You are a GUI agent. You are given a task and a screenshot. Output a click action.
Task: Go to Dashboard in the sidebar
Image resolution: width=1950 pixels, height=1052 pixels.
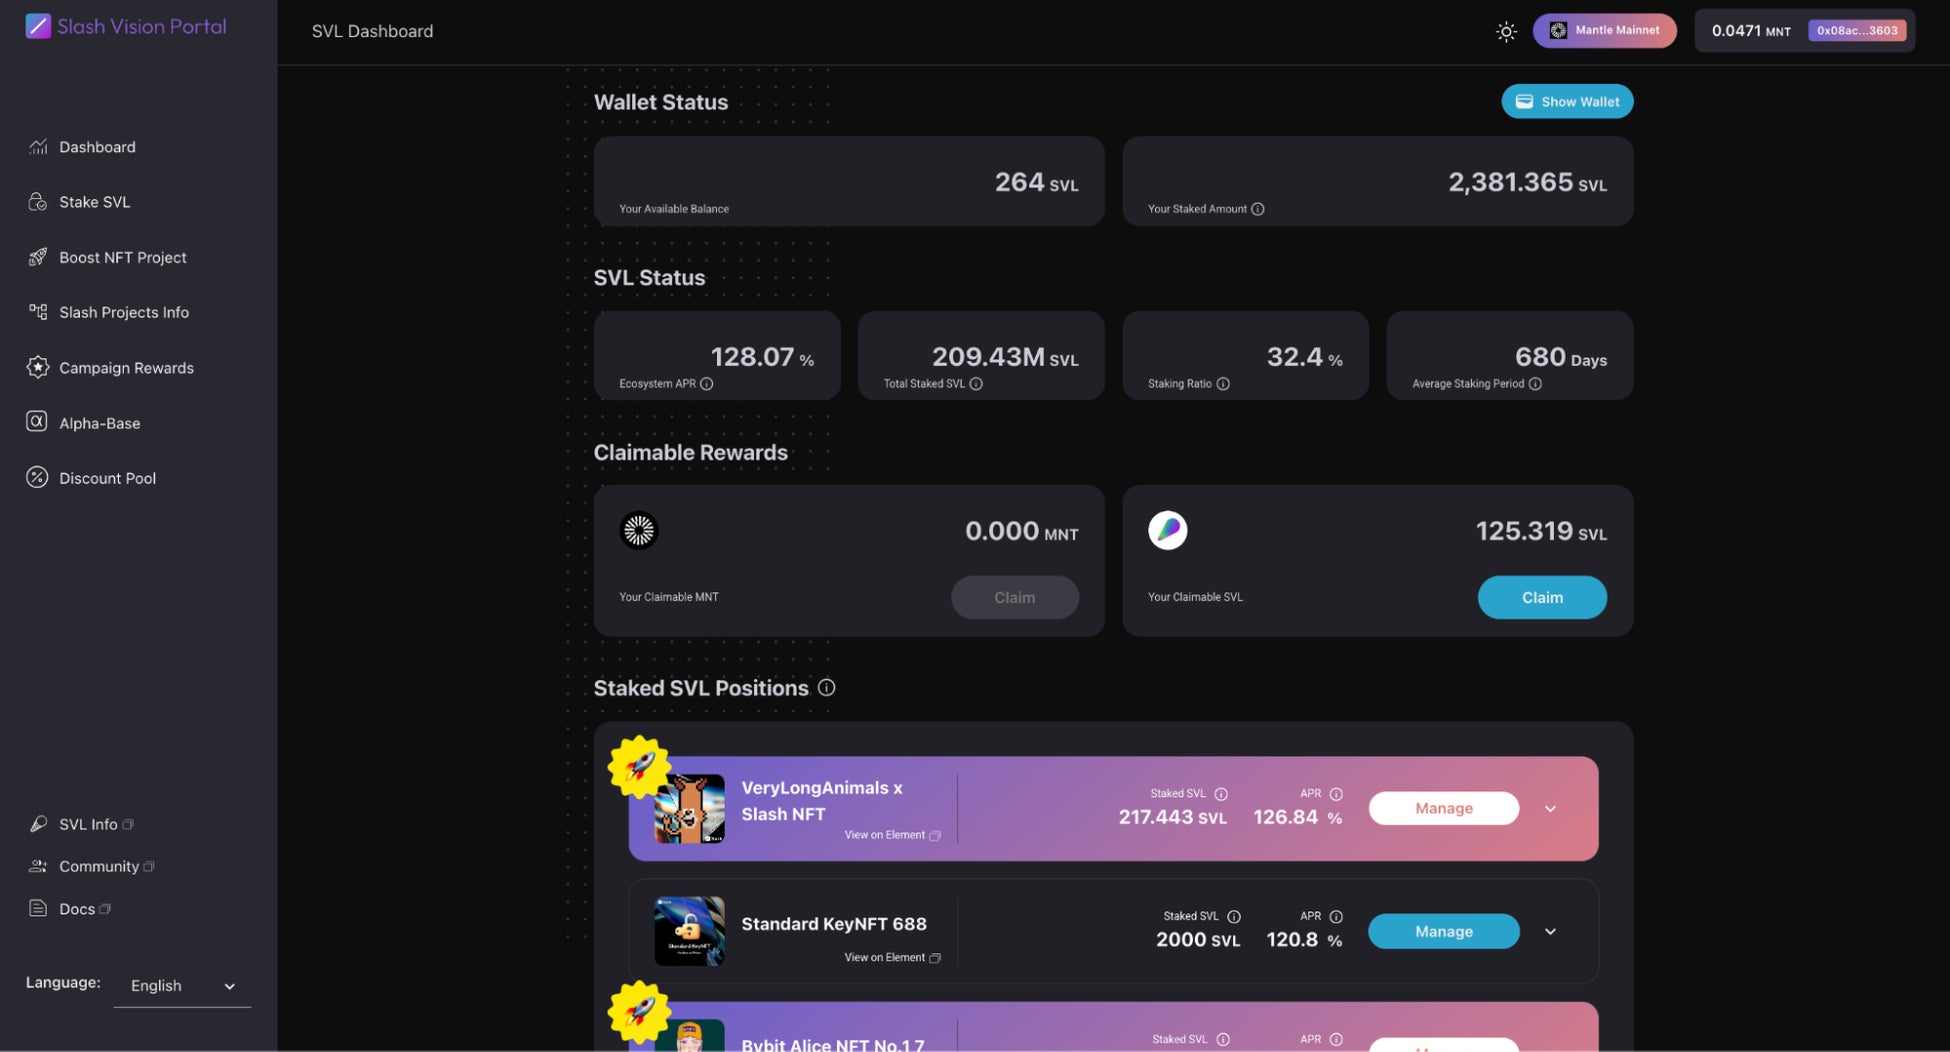tap(97, 147)
